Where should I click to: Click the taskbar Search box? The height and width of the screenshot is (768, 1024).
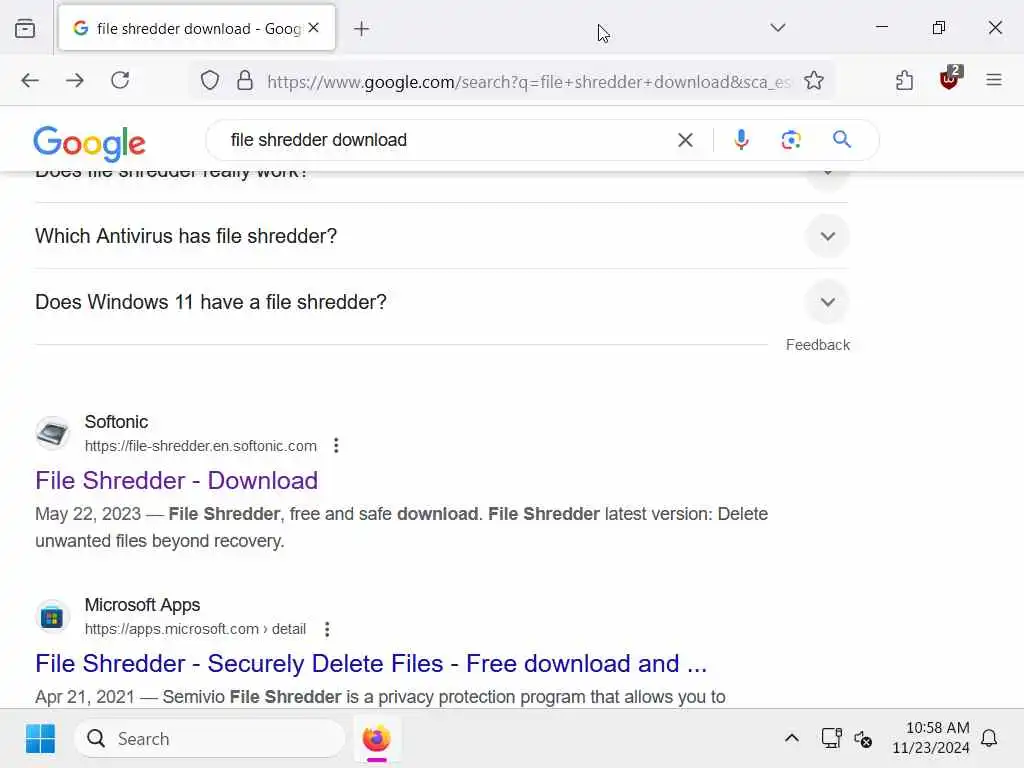[210, 739]
